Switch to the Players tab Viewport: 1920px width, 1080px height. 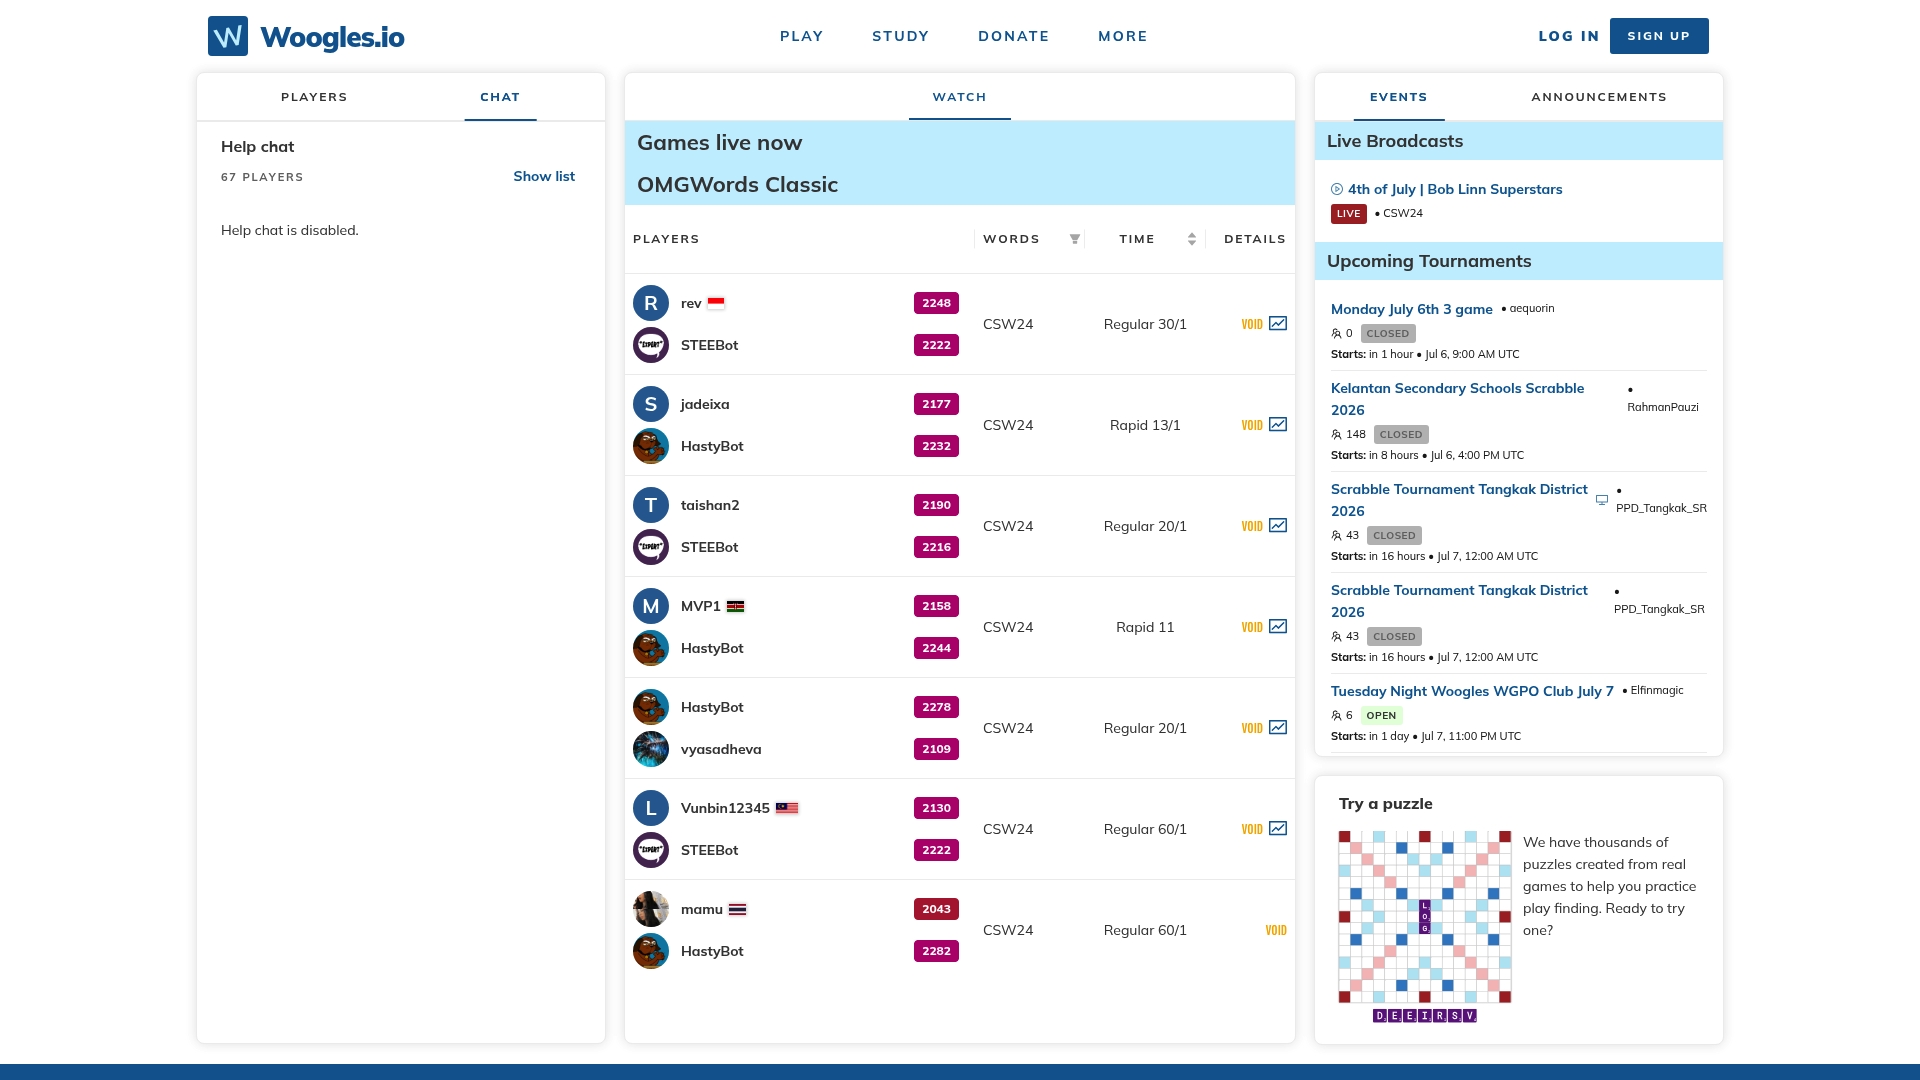pyautogui.click(x=314, y=97)
